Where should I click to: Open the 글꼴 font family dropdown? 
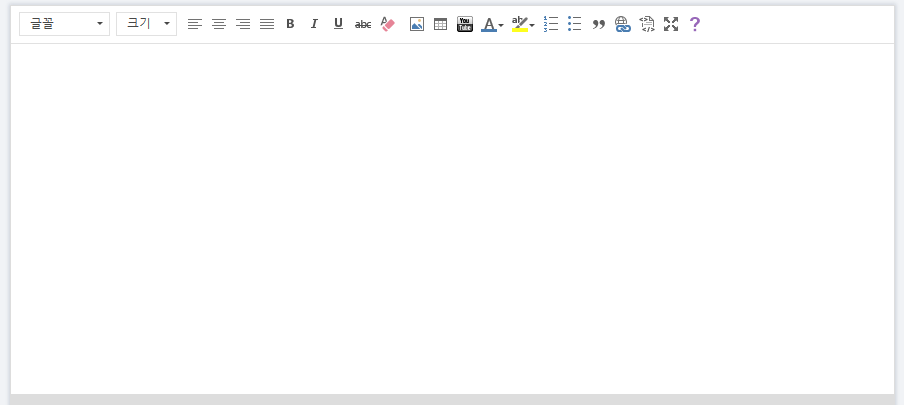pos(64,24)
